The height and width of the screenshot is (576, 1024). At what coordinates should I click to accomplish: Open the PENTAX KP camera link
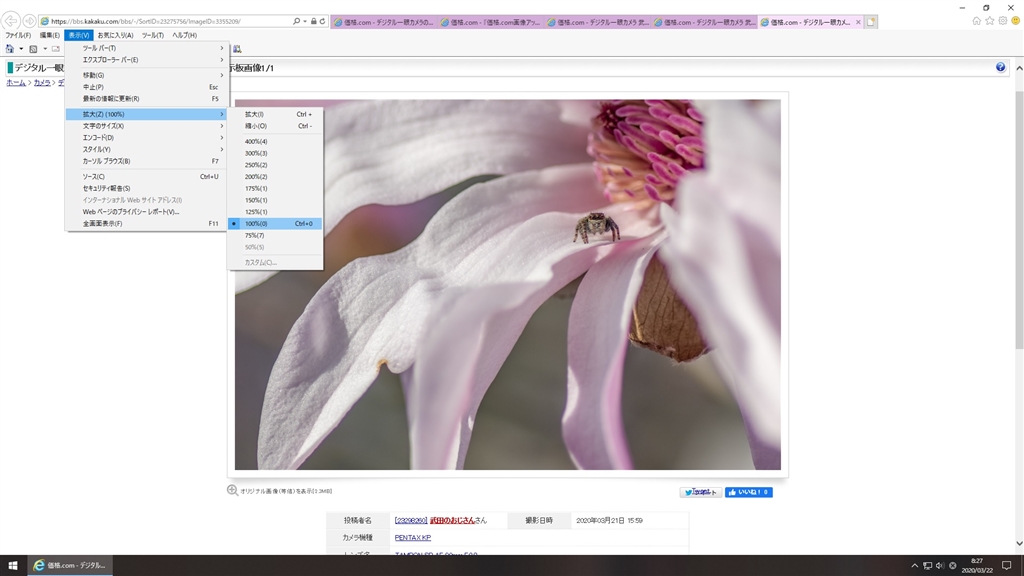[x=412, y=537]
